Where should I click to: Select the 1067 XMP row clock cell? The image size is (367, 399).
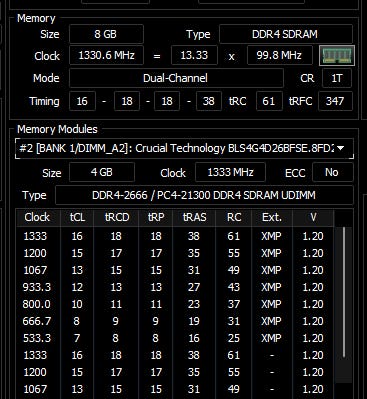point(35,270)
